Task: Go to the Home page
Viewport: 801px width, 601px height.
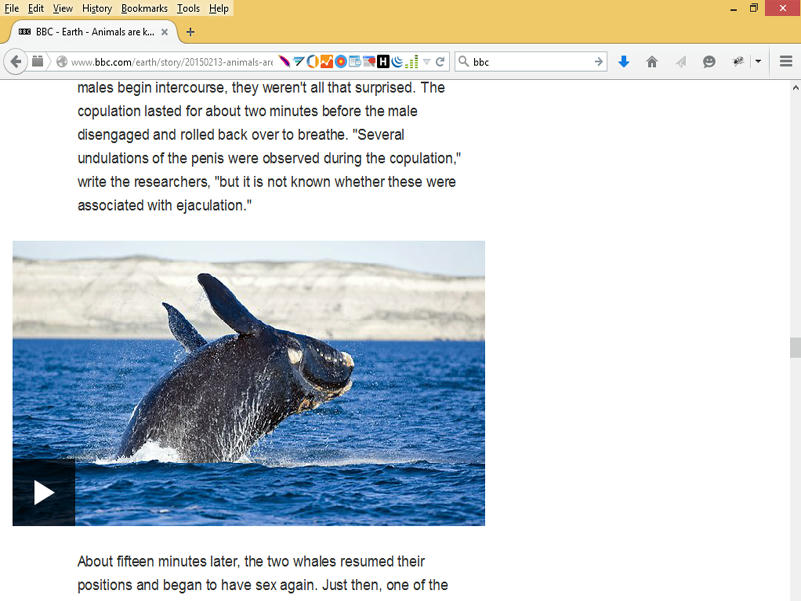Action: [652, 62]
